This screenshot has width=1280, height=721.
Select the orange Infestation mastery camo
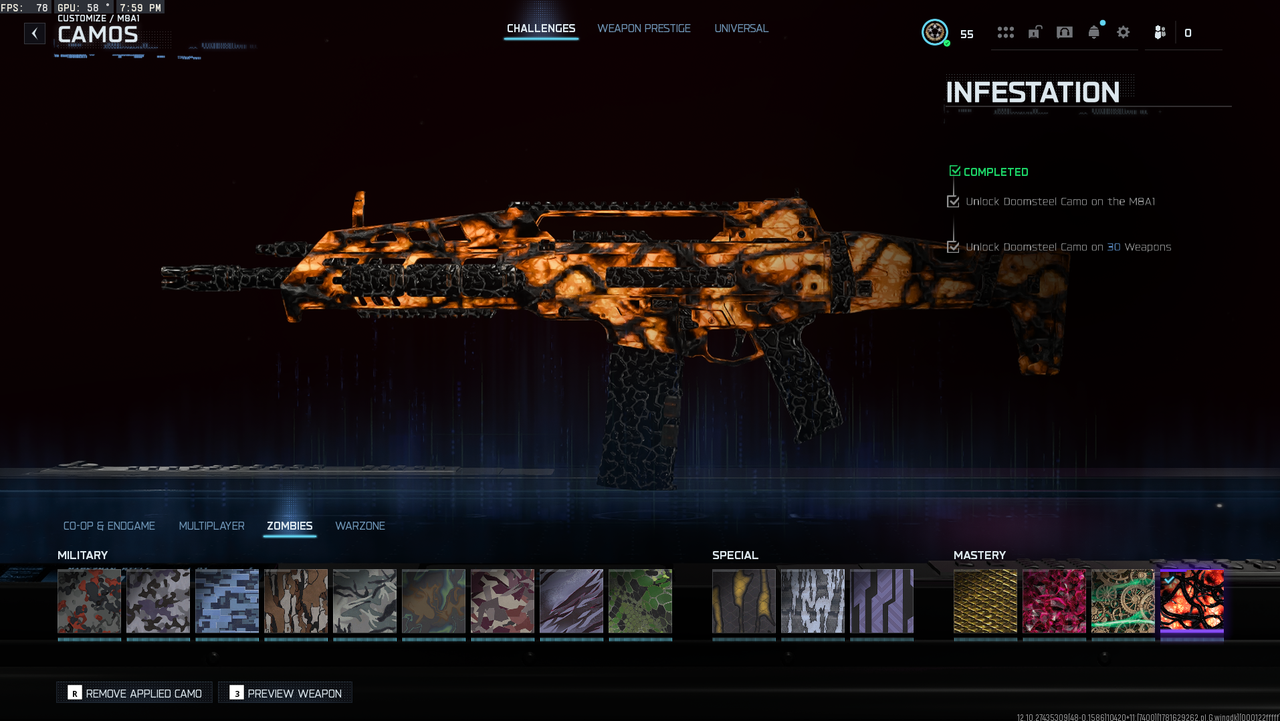coord(1192,602)
